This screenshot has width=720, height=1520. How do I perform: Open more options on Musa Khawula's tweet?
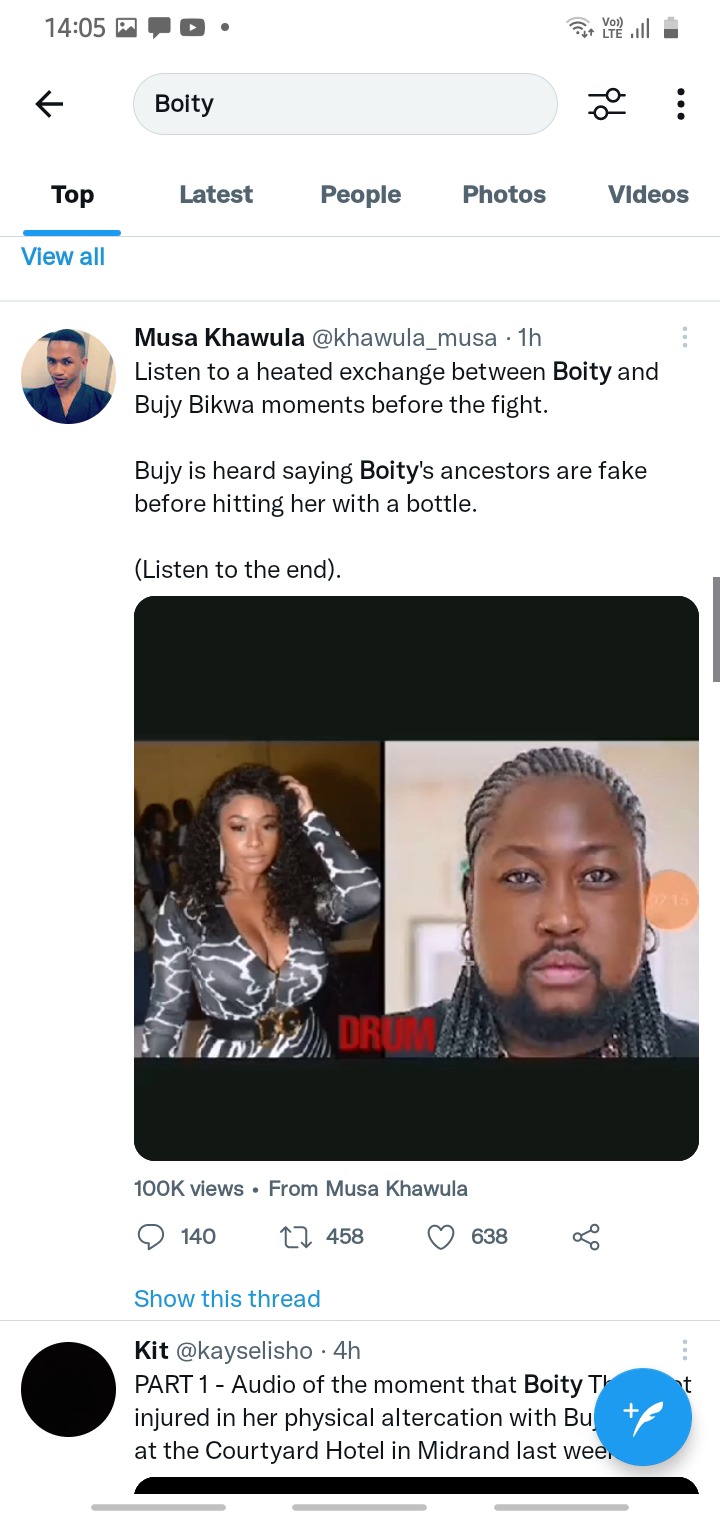(x=684, y=337)
